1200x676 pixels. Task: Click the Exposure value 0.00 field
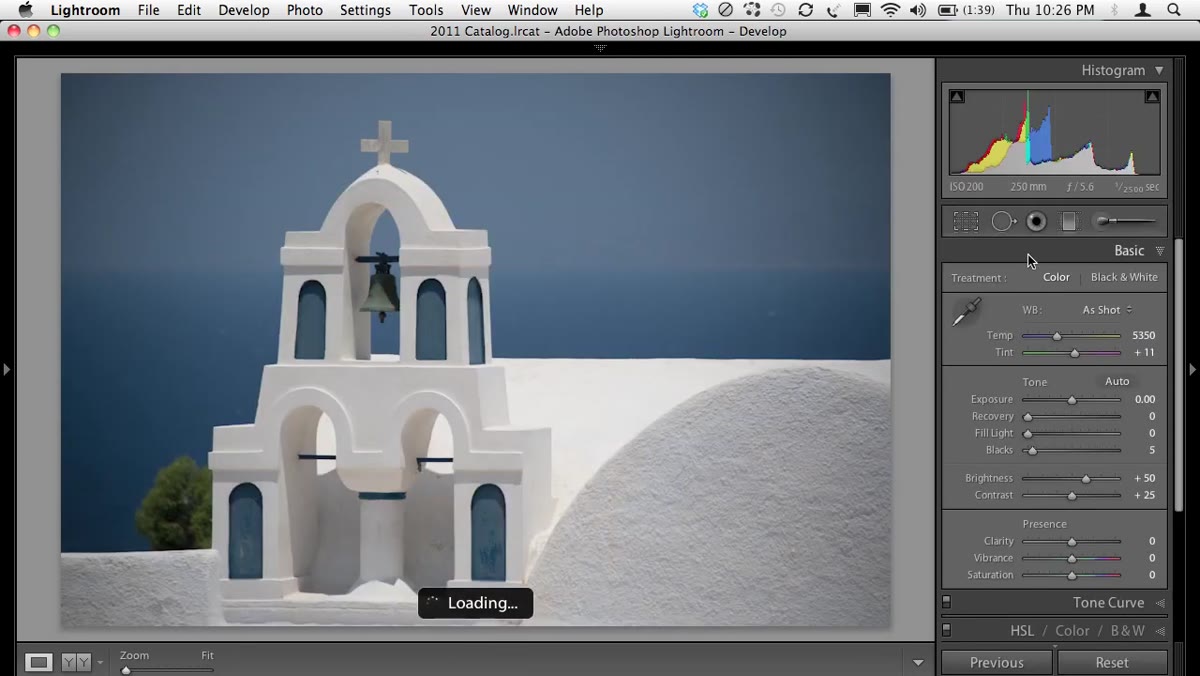click(x=1145, y=399)
